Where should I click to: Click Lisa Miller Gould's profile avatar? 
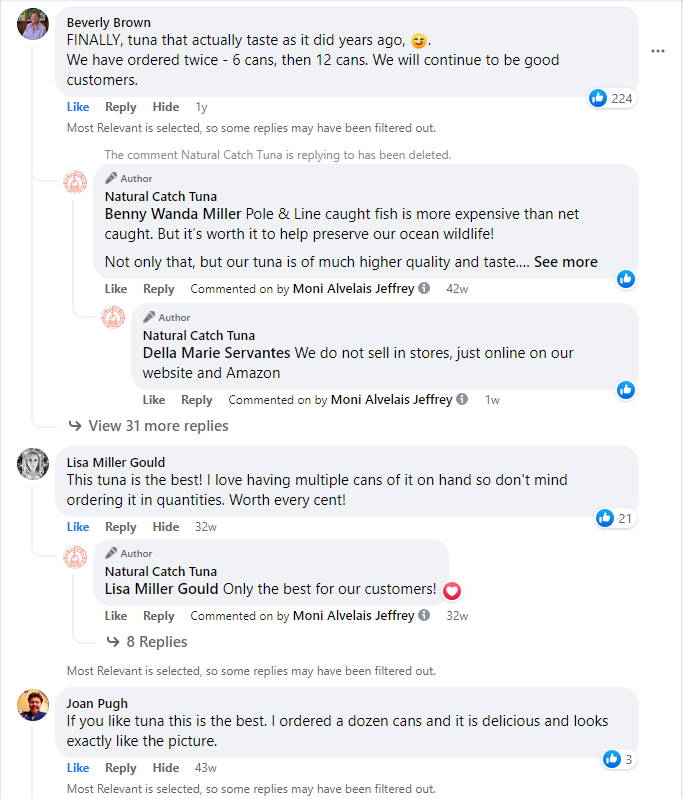[x=33, y=464]
